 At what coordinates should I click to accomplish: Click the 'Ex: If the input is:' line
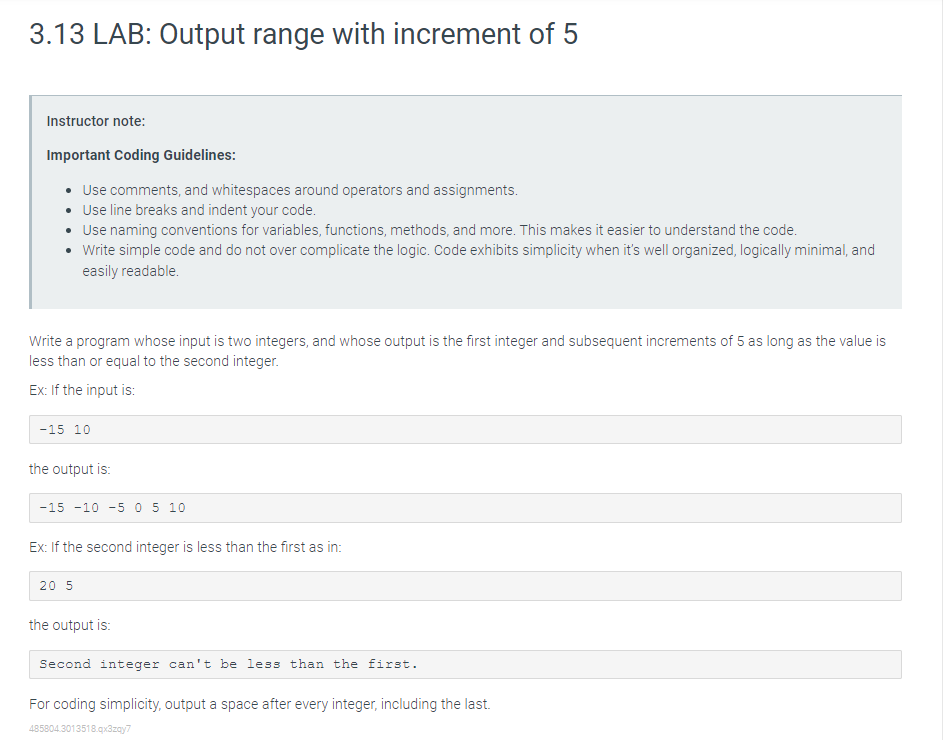(82, 390)
